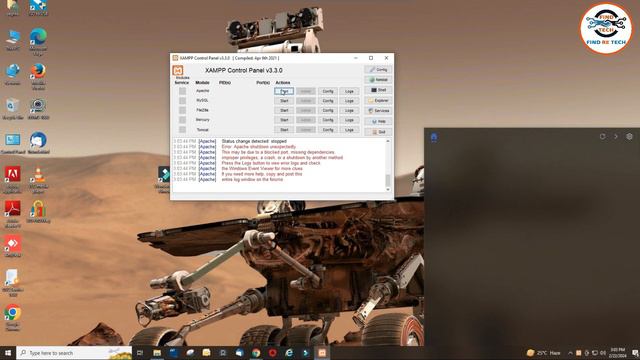Open Help in the XAMPP side buttons
This screenshot has height=360, width=640.
click(x=378, y=122)
